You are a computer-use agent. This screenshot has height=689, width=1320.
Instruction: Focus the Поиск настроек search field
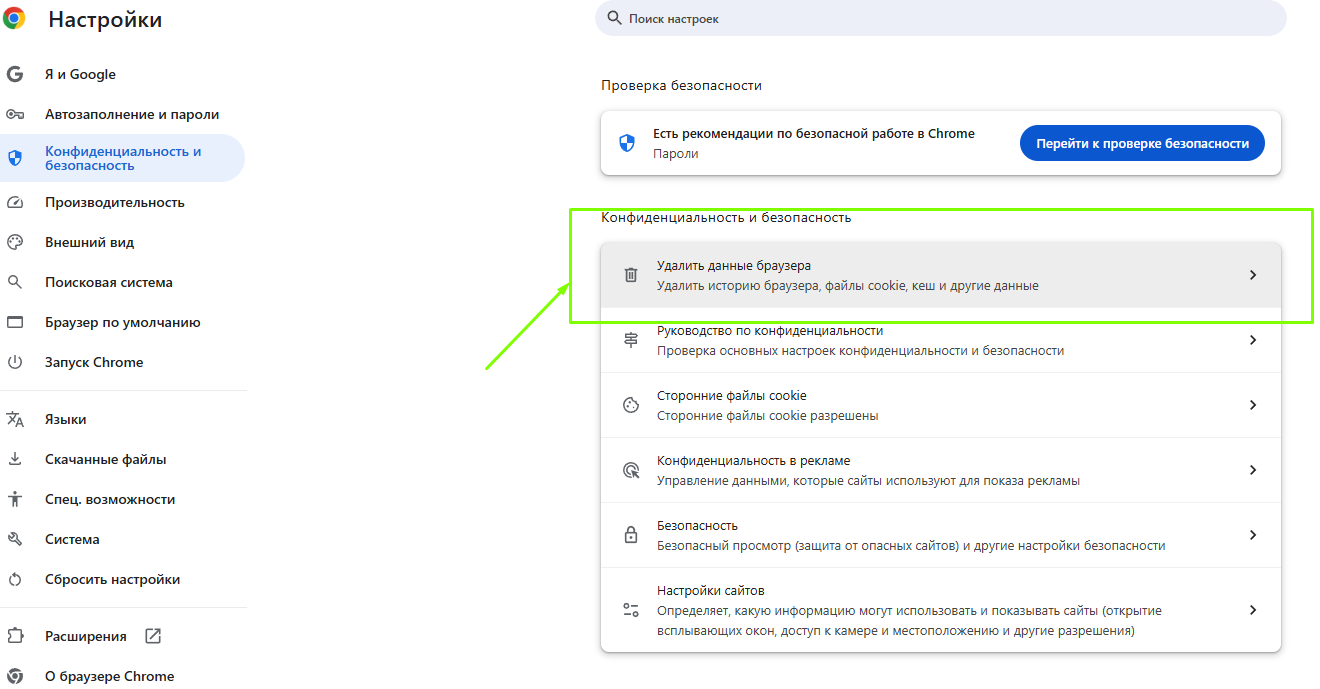point(940,18)
